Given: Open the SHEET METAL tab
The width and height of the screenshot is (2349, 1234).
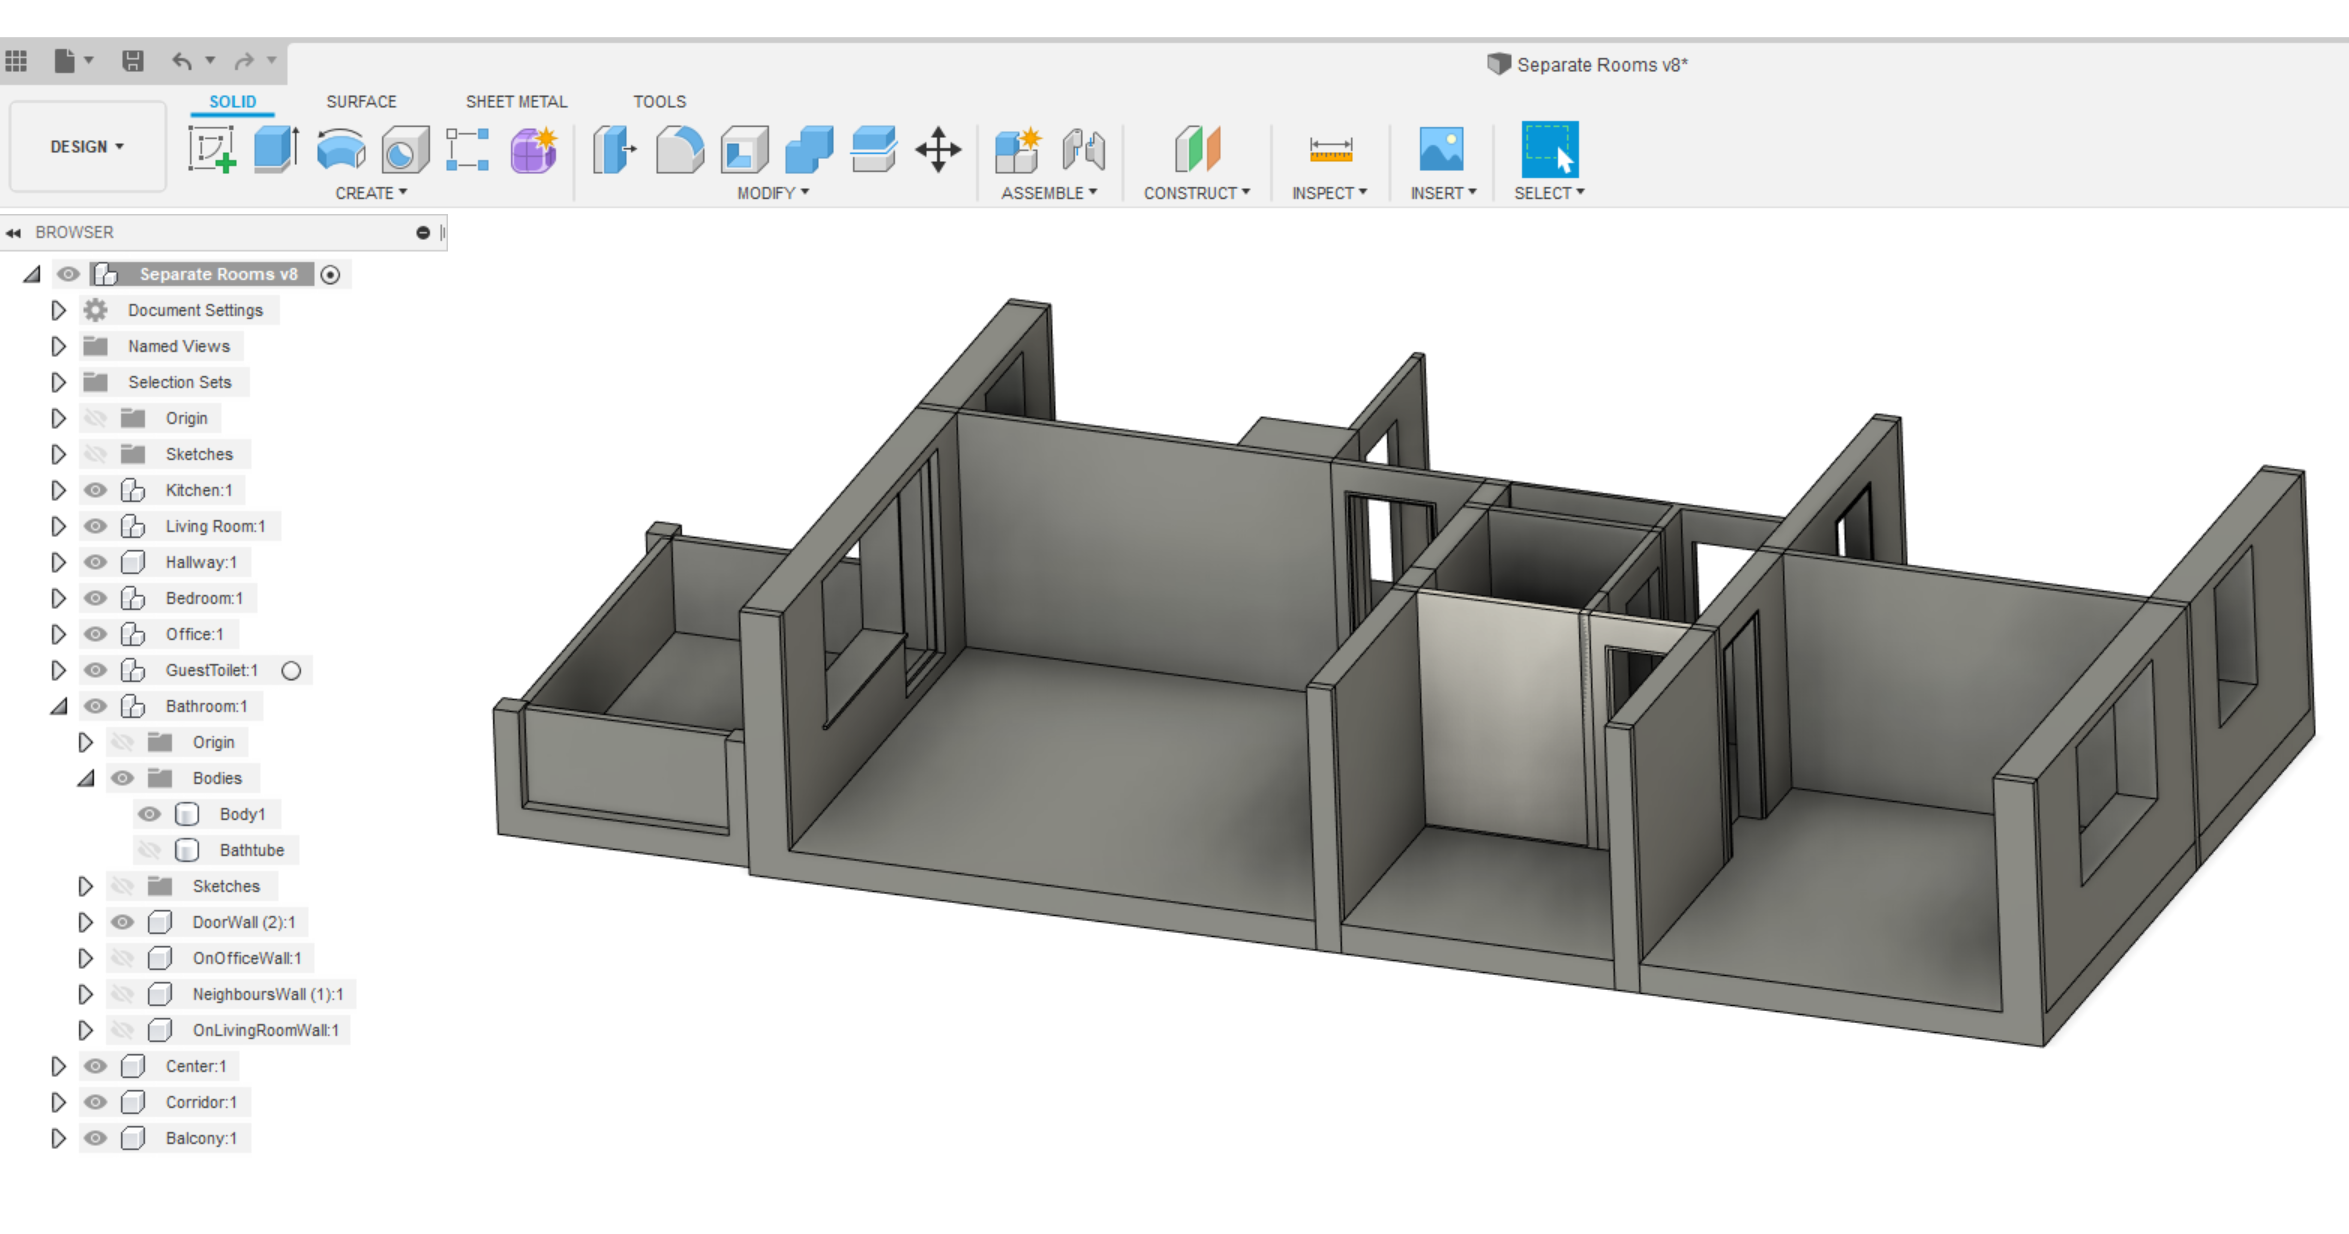Looking at the screenshot, I should [516, 102].
